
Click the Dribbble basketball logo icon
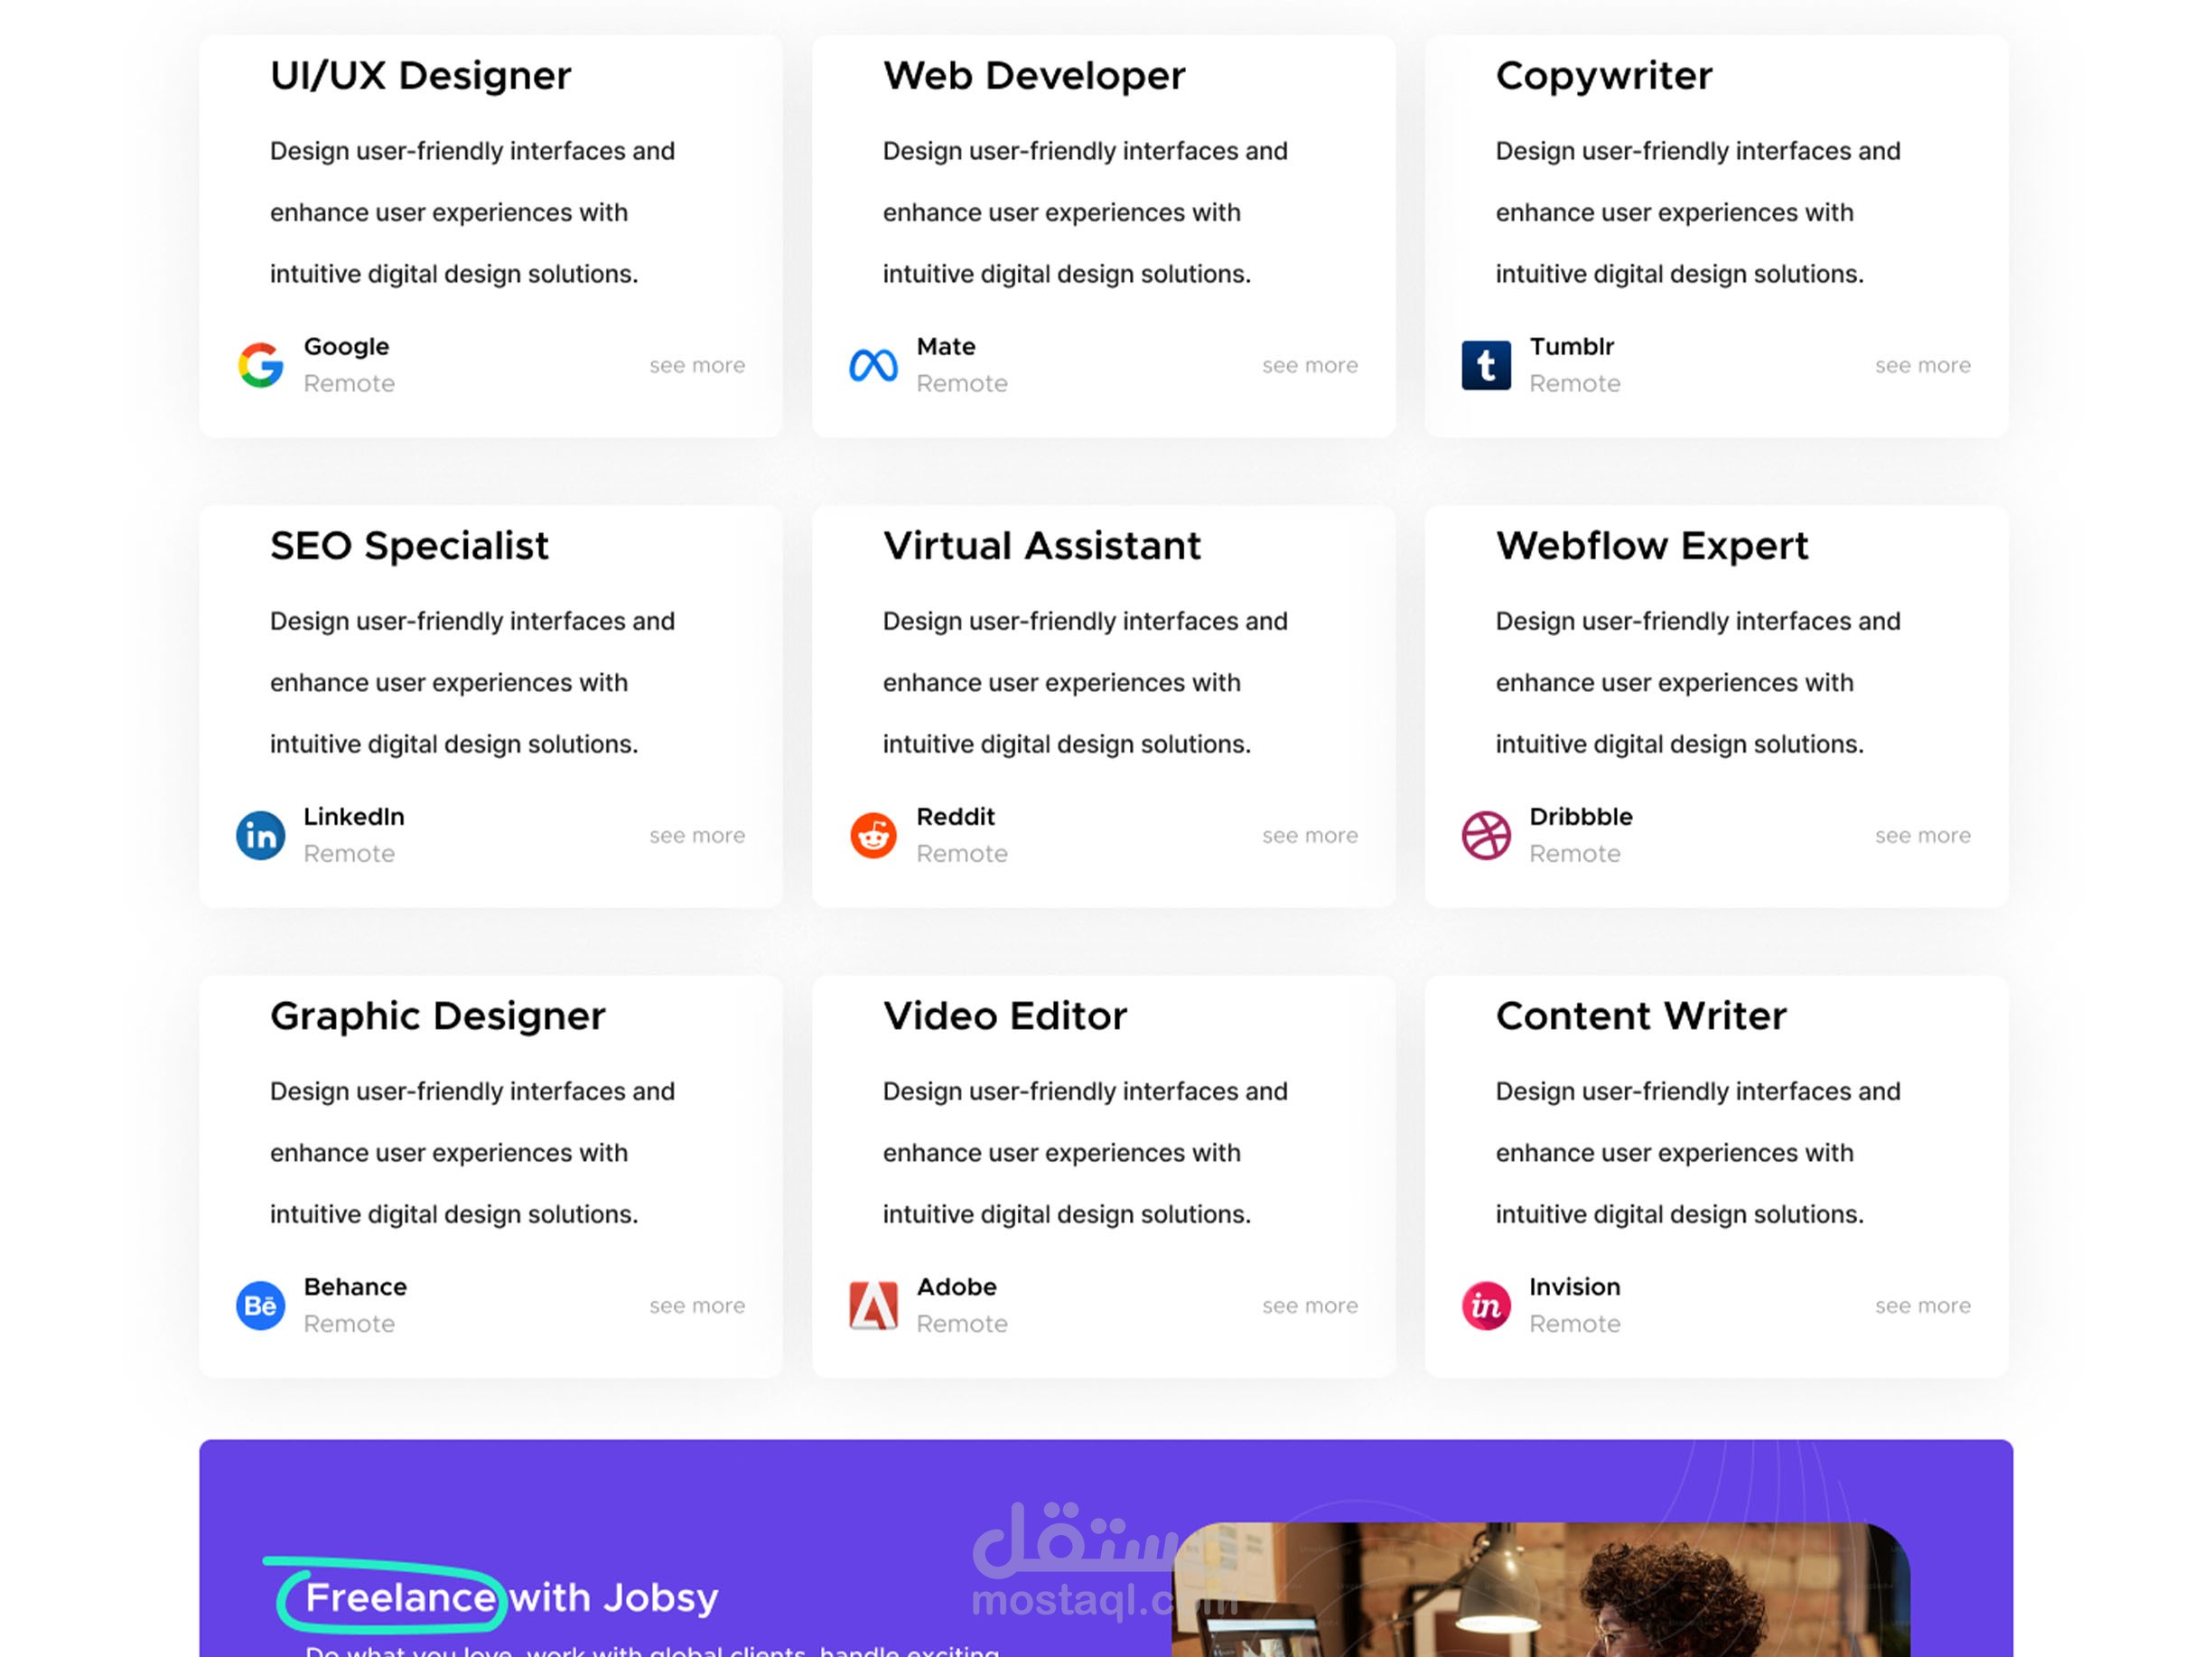click(x=1486, y=835)
